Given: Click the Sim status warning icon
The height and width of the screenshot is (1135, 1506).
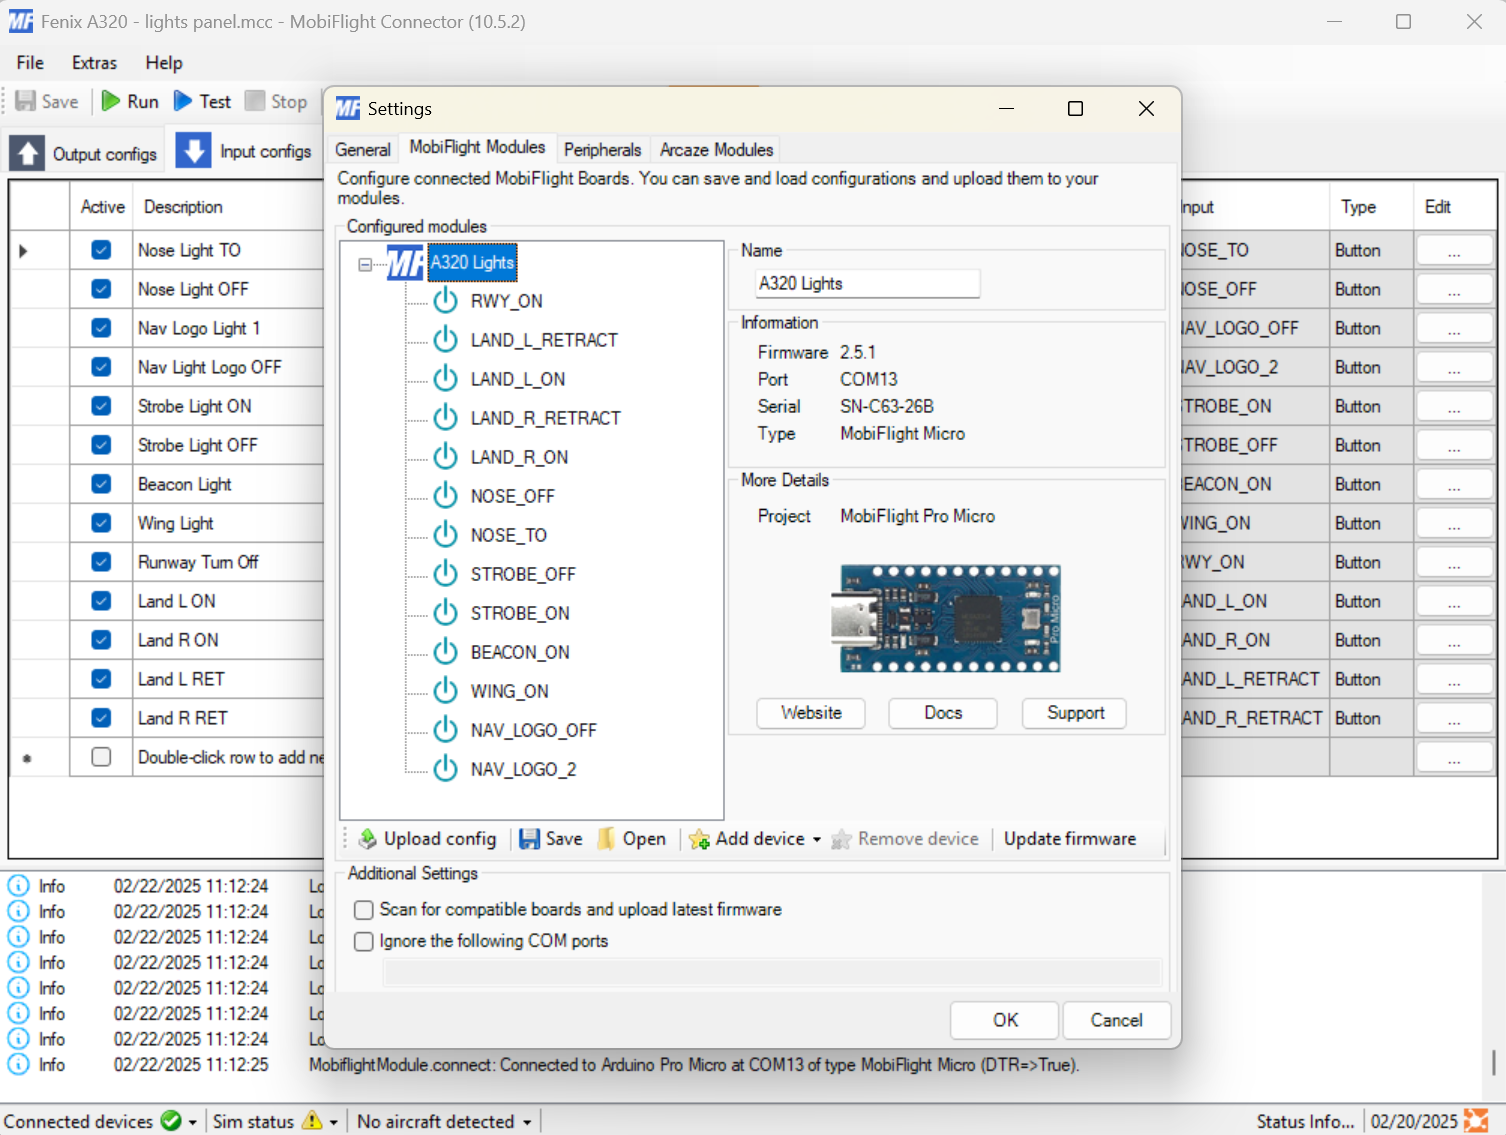Looking at the screenshot, I should click(x=312, y=1121).
